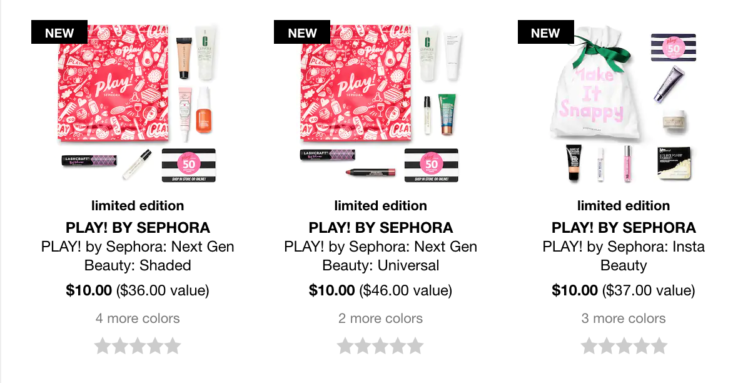The image size is (733, 383).
Task: Open the Next Gen Beauty: Universal product image
Action: point(381,103)
